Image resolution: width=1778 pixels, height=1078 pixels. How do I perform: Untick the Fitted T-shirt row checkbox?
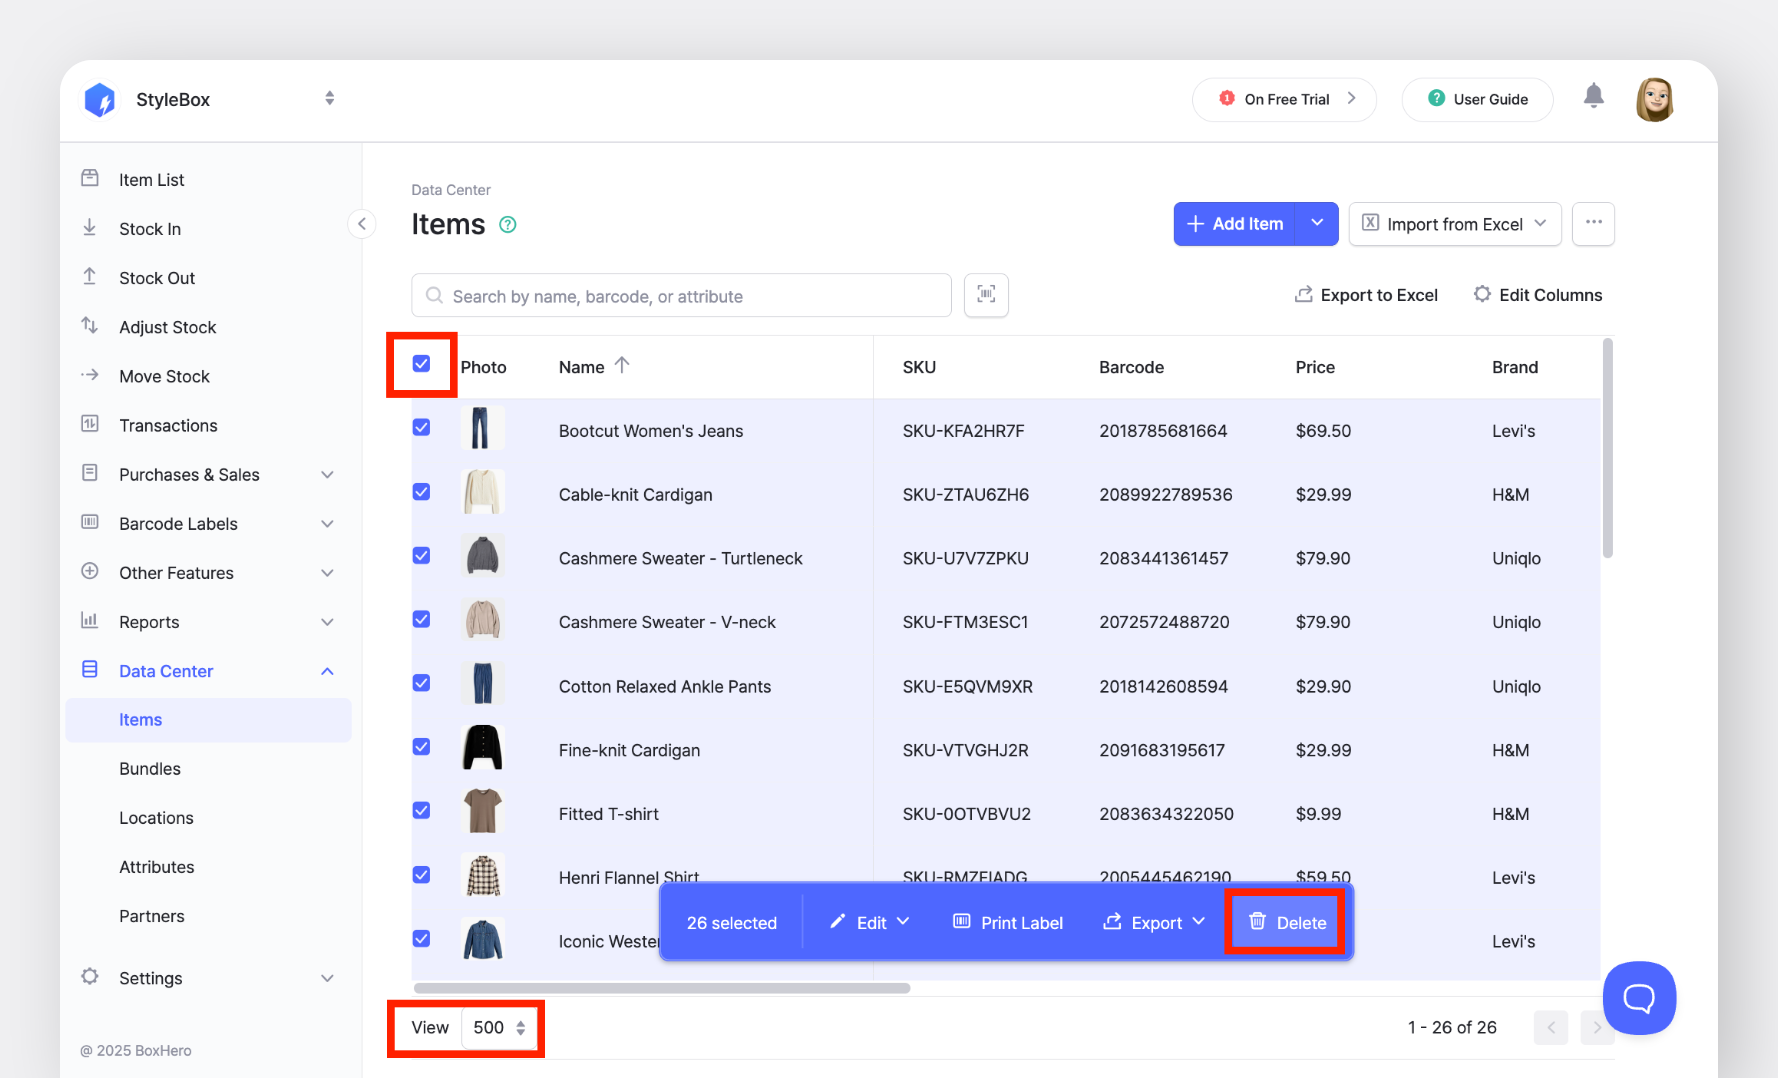(x=422, y=811)
